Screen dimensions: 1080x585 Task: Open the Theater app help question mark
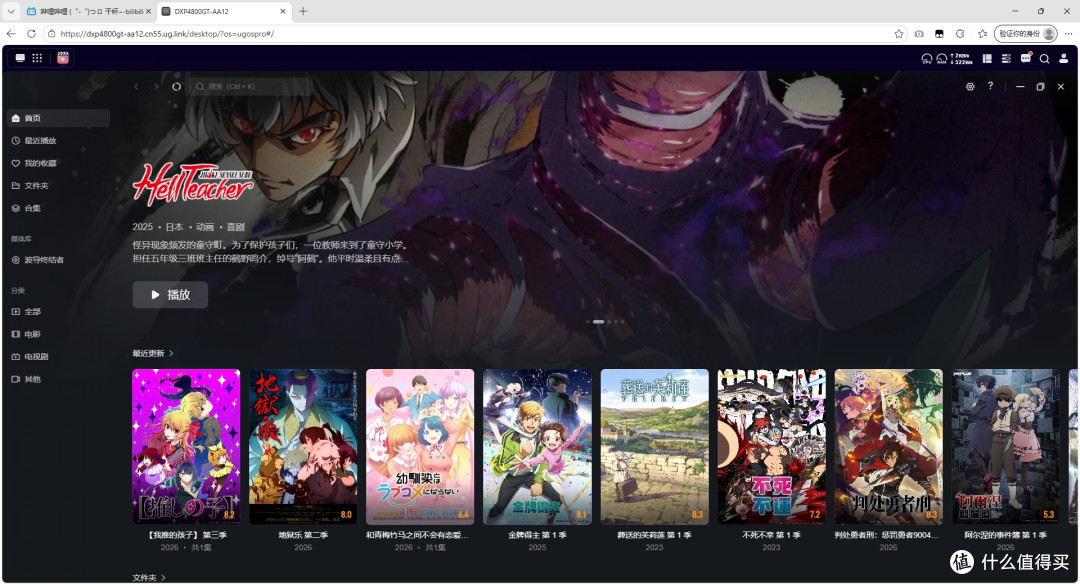coord(990,86)
